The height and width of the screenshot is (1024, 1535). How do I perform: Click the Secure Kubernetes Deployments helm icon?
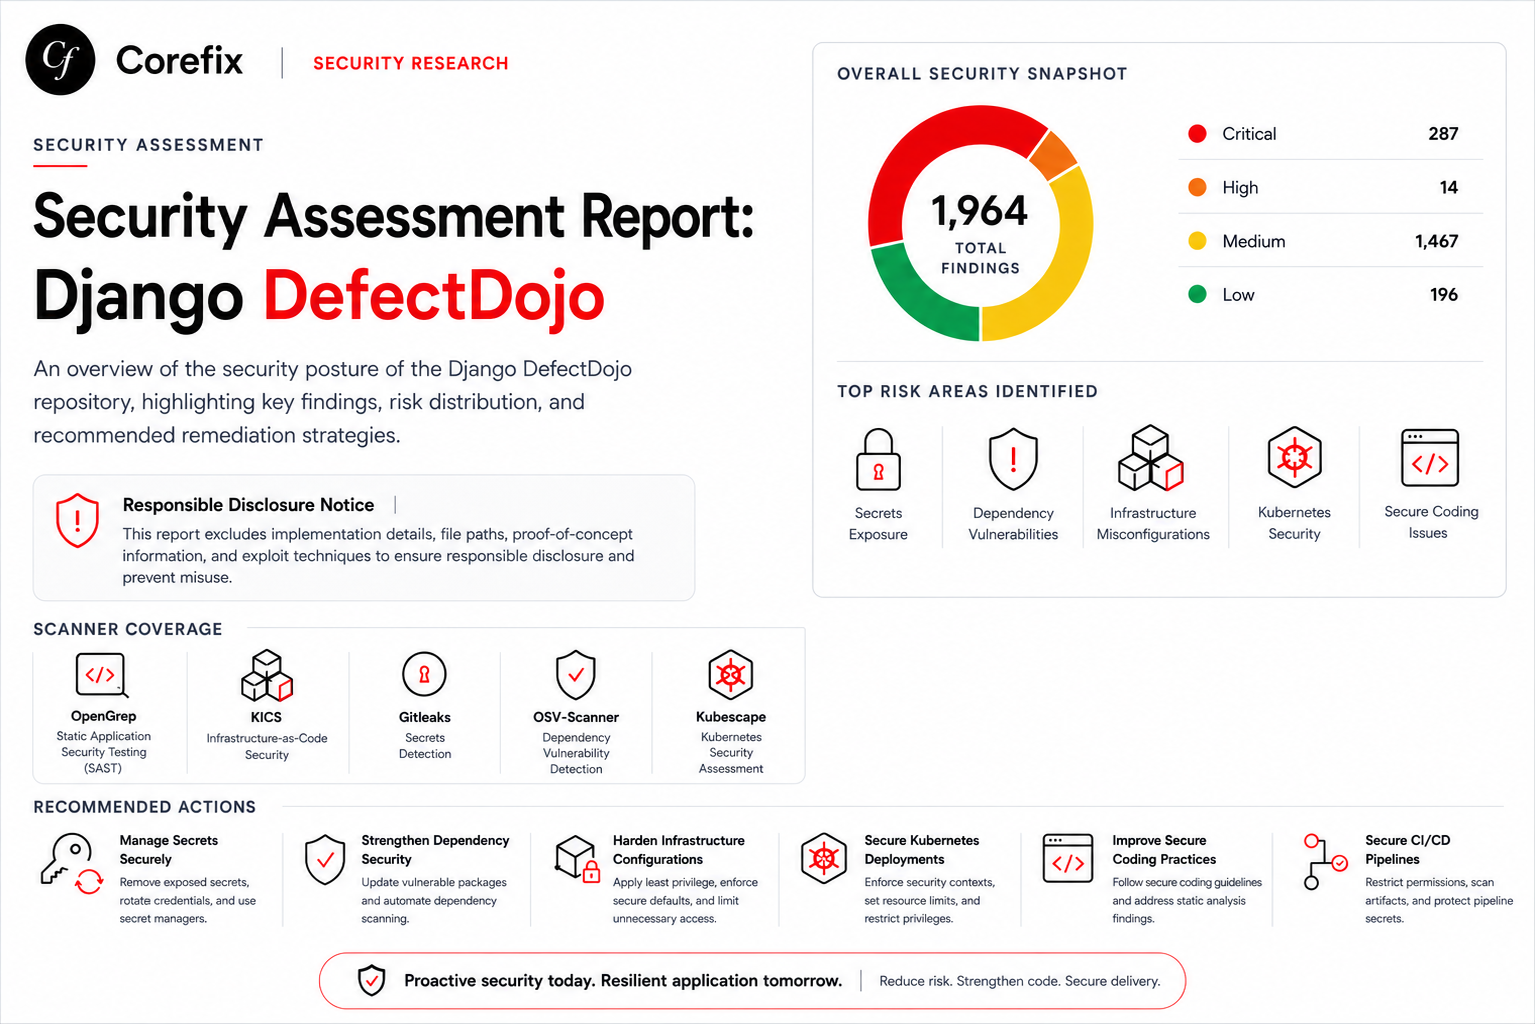click(x=824, y=858)
